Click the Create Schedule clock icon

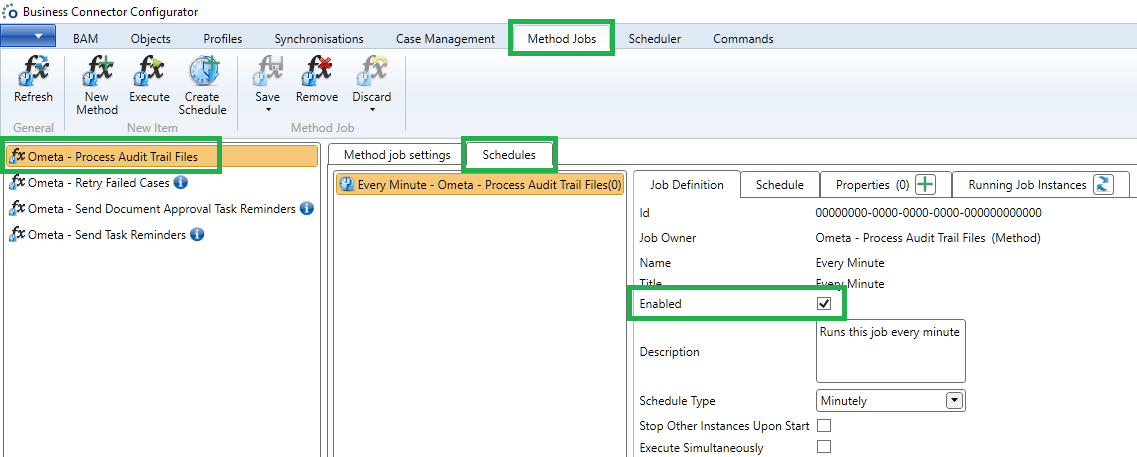coord(202,71)
